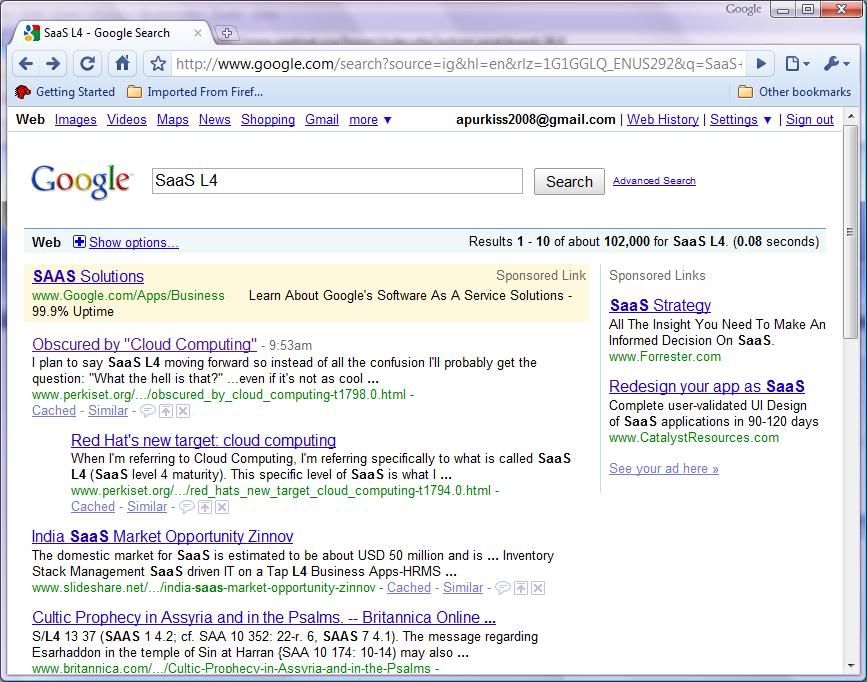Click the Go arrow next to address bar
This screenshot has height=682, width=867.
(x=761, y=64)
